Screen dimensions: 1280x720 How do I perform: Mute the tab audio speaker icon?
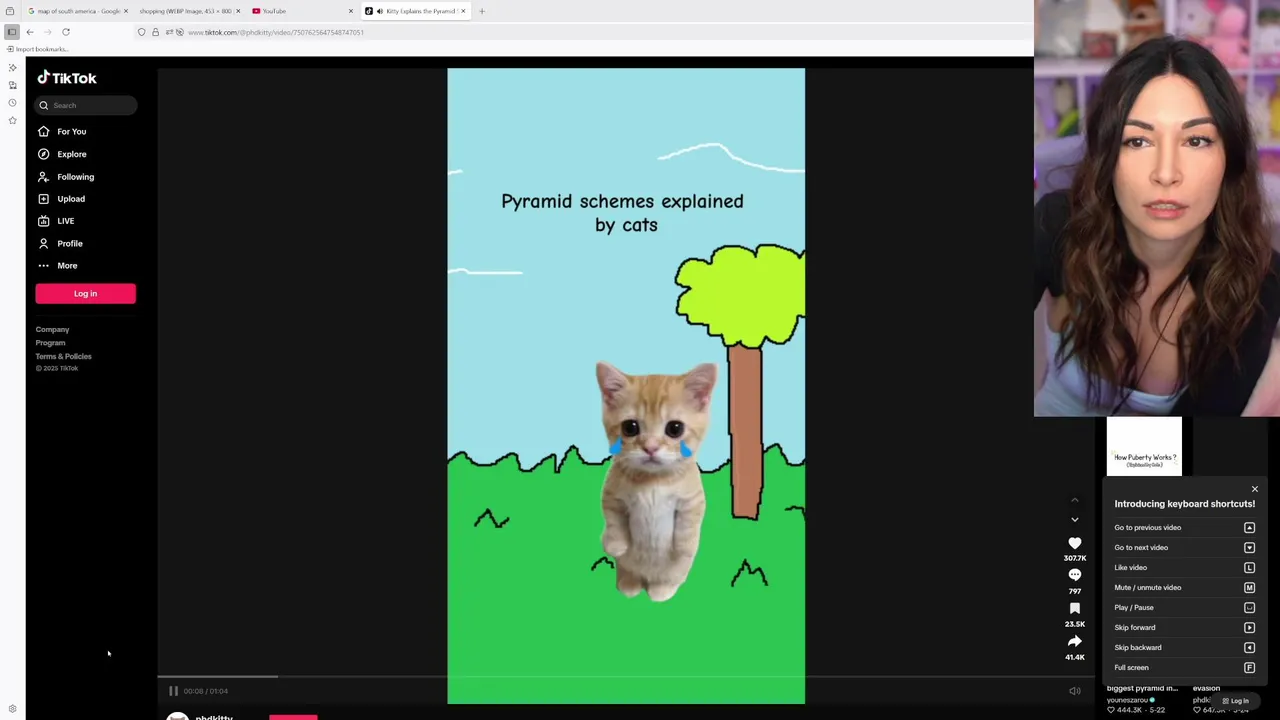click(379, 11)
